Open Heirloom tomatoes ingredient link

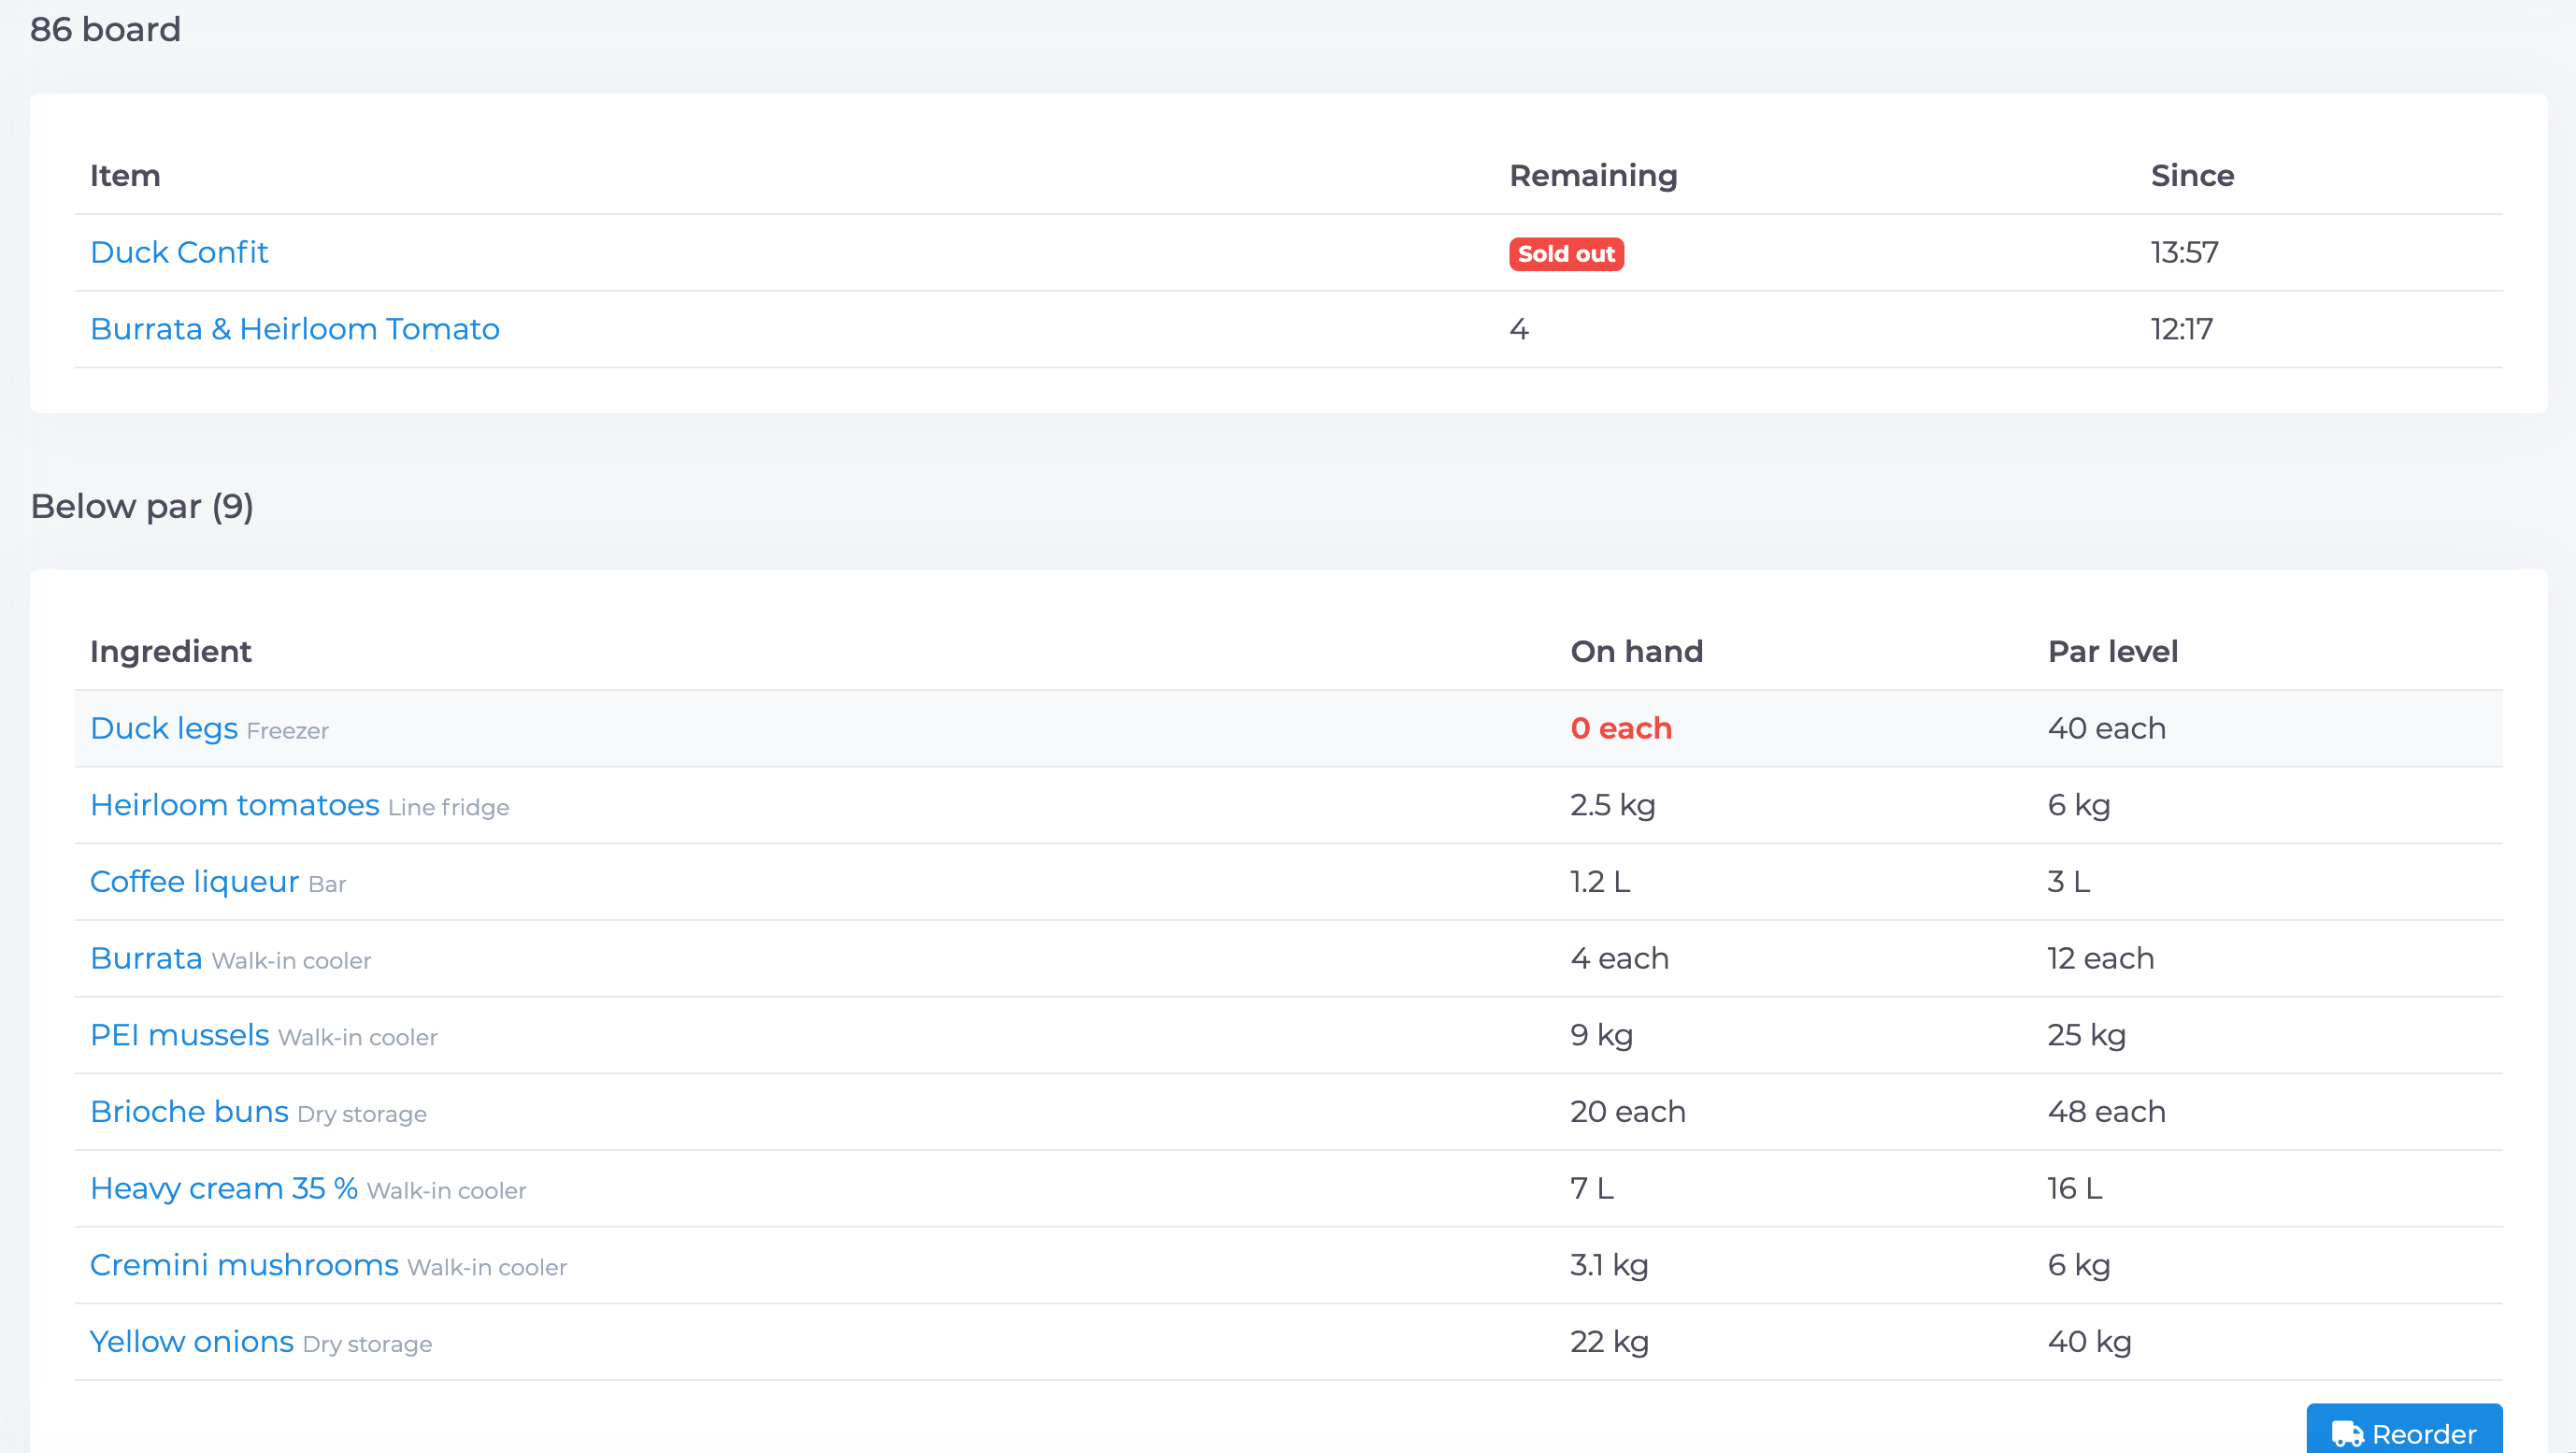pyautogui.click(x=235, y=805)
